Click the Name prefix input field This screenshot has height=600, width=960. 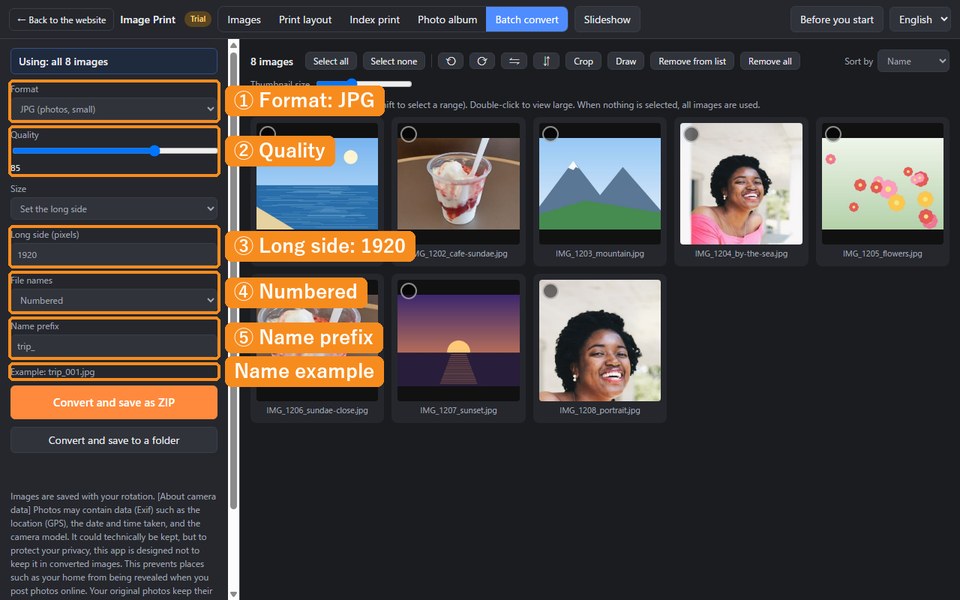point(114,347)
